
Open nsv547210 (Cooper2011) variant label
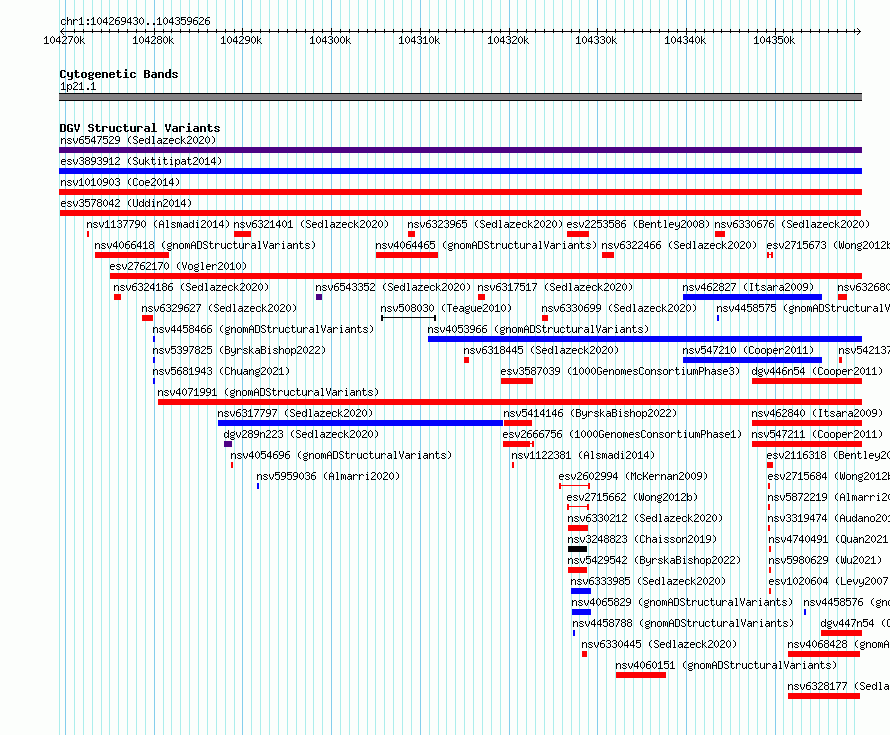pos(748,350)
